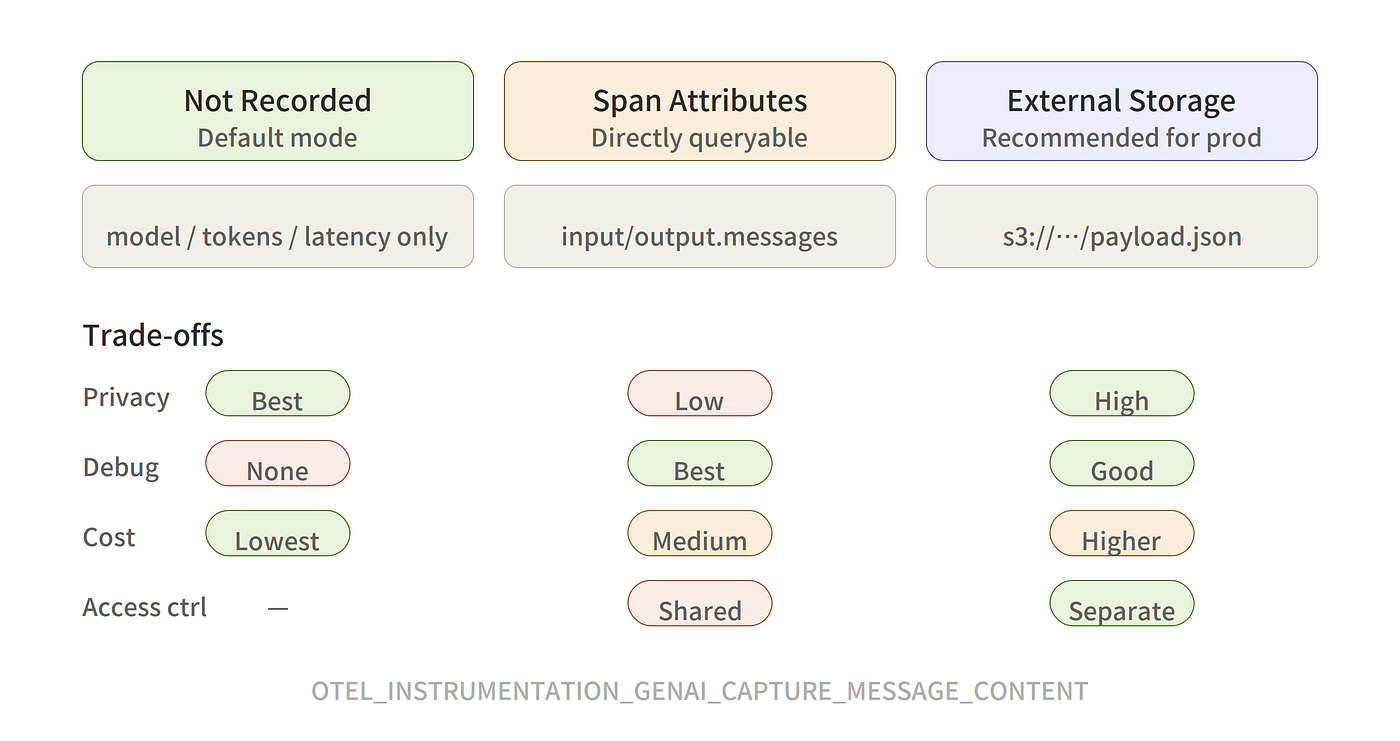Click the Debug Best pill under Span Attributes

[x=699, y=463]
